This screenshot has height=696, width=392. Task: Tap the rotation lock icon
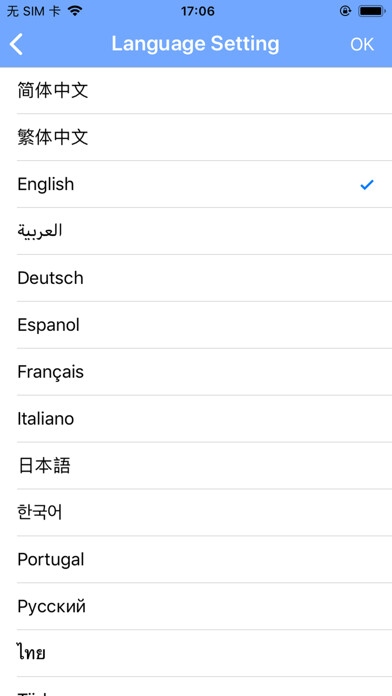345,11
